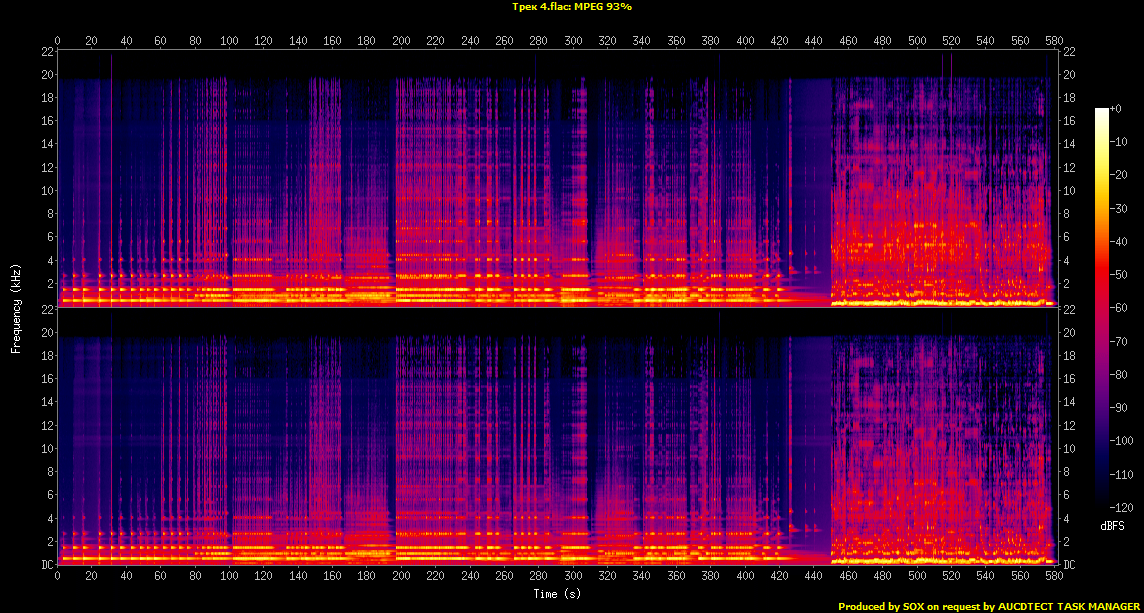Click the 580 mark on the bottom time axis
Screen dimensions: 1144x613
(1054, 576)
